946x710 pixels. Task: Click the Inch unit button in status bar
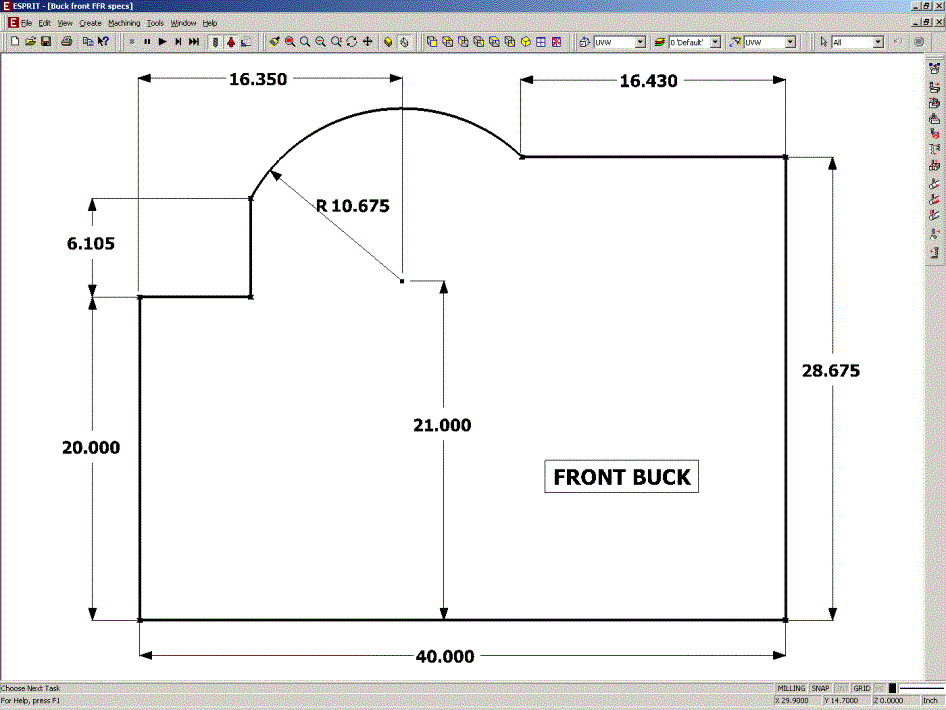pos(929,701)
